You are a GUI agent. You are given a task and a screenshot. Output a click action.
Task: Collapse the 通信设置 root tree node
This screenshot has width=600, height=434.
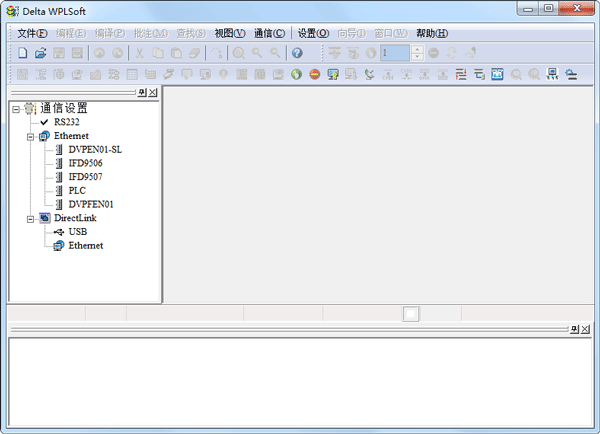coord(16,108)
